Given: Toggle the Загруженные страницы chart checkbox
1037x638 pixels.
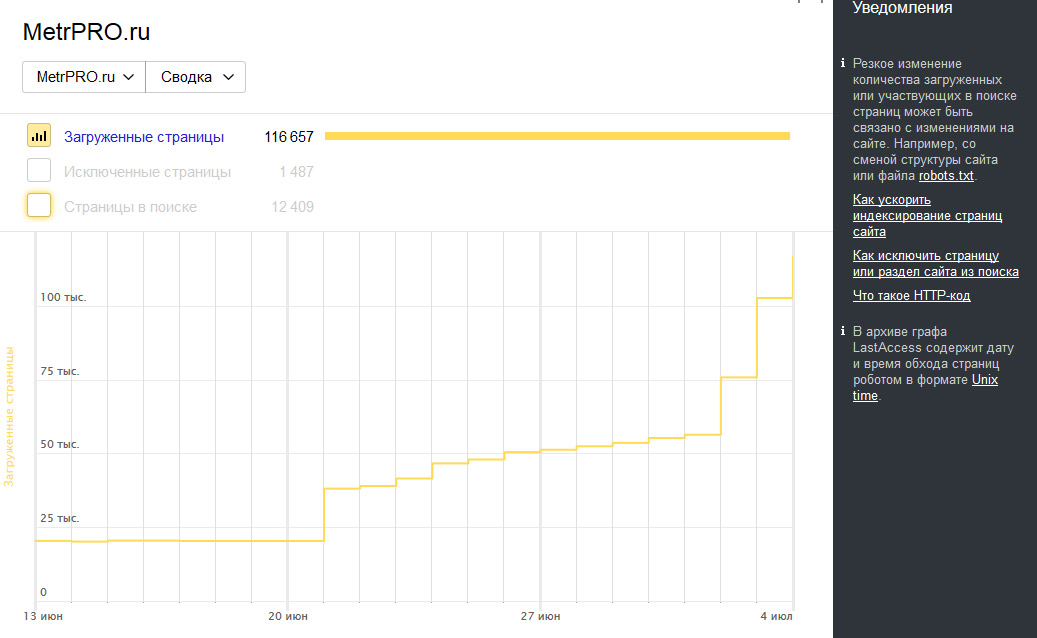Looking at the screenshot, I should [x=39, y=136].
